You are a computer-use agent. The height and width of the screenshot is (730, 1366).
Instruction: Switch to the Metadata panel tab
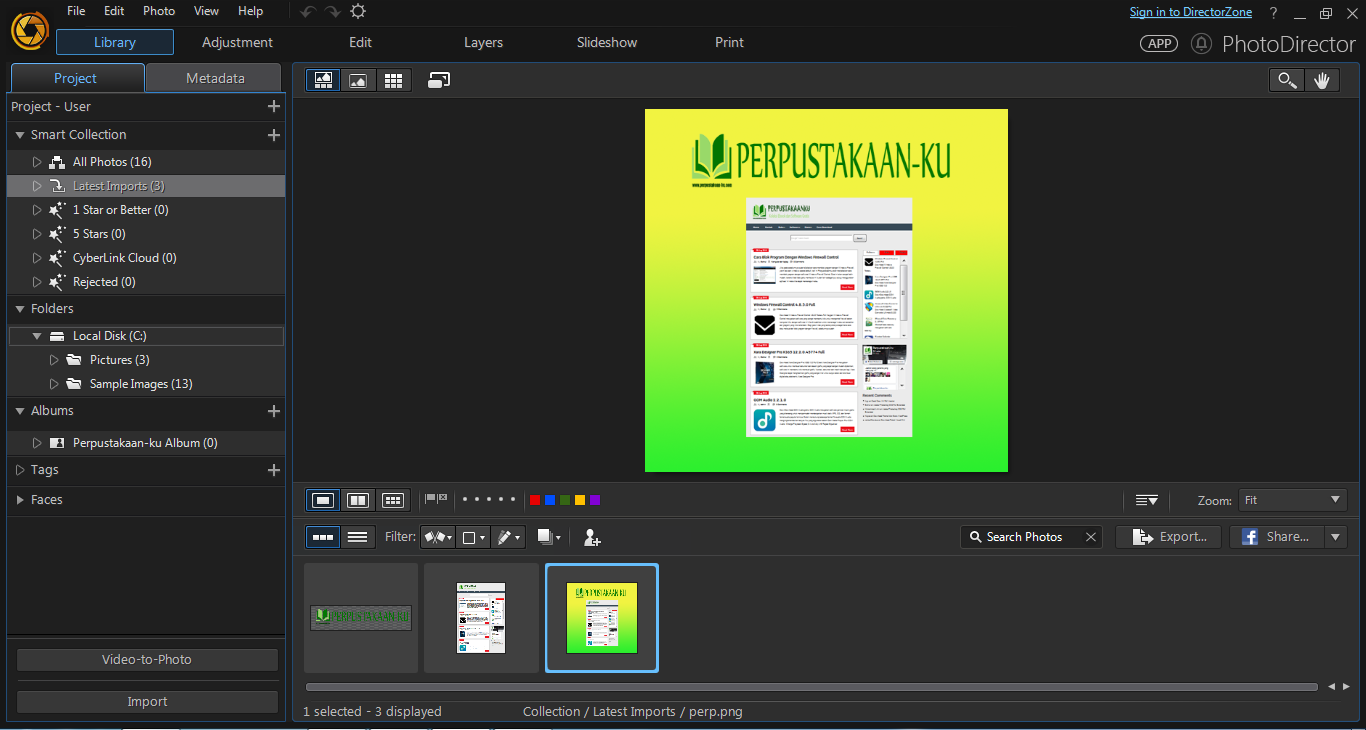point(215,78)
